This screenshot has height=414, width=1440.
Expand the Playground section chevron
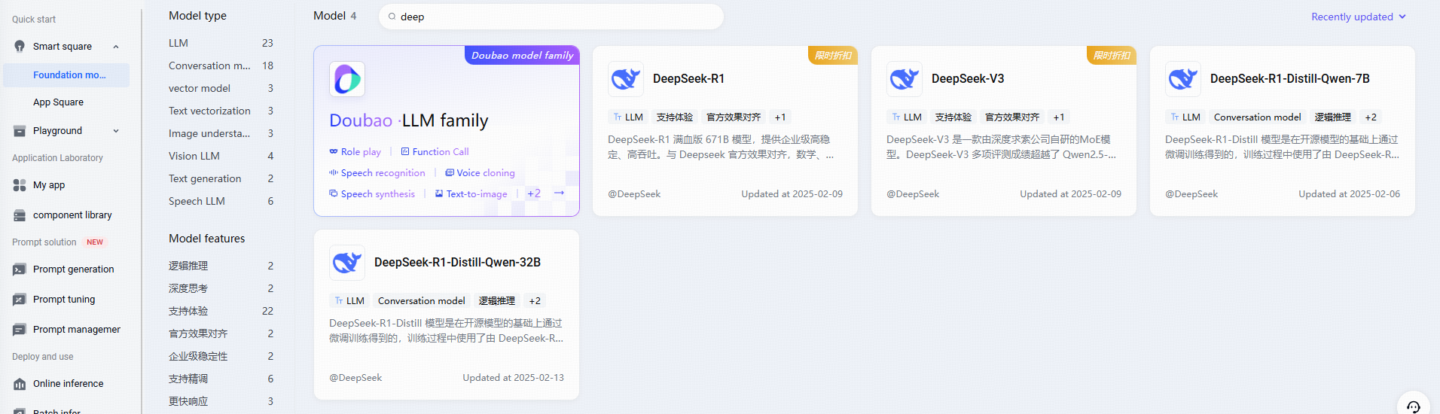(116, 131)
